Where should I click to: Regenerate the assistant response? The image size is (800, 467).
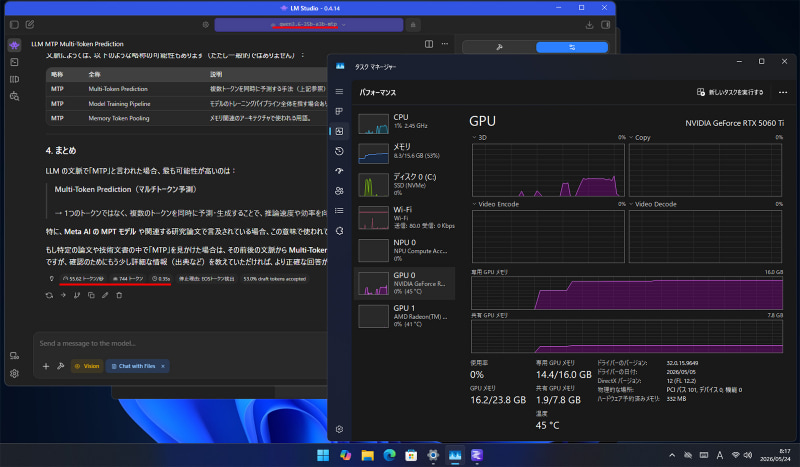click(x=49, y=295)
